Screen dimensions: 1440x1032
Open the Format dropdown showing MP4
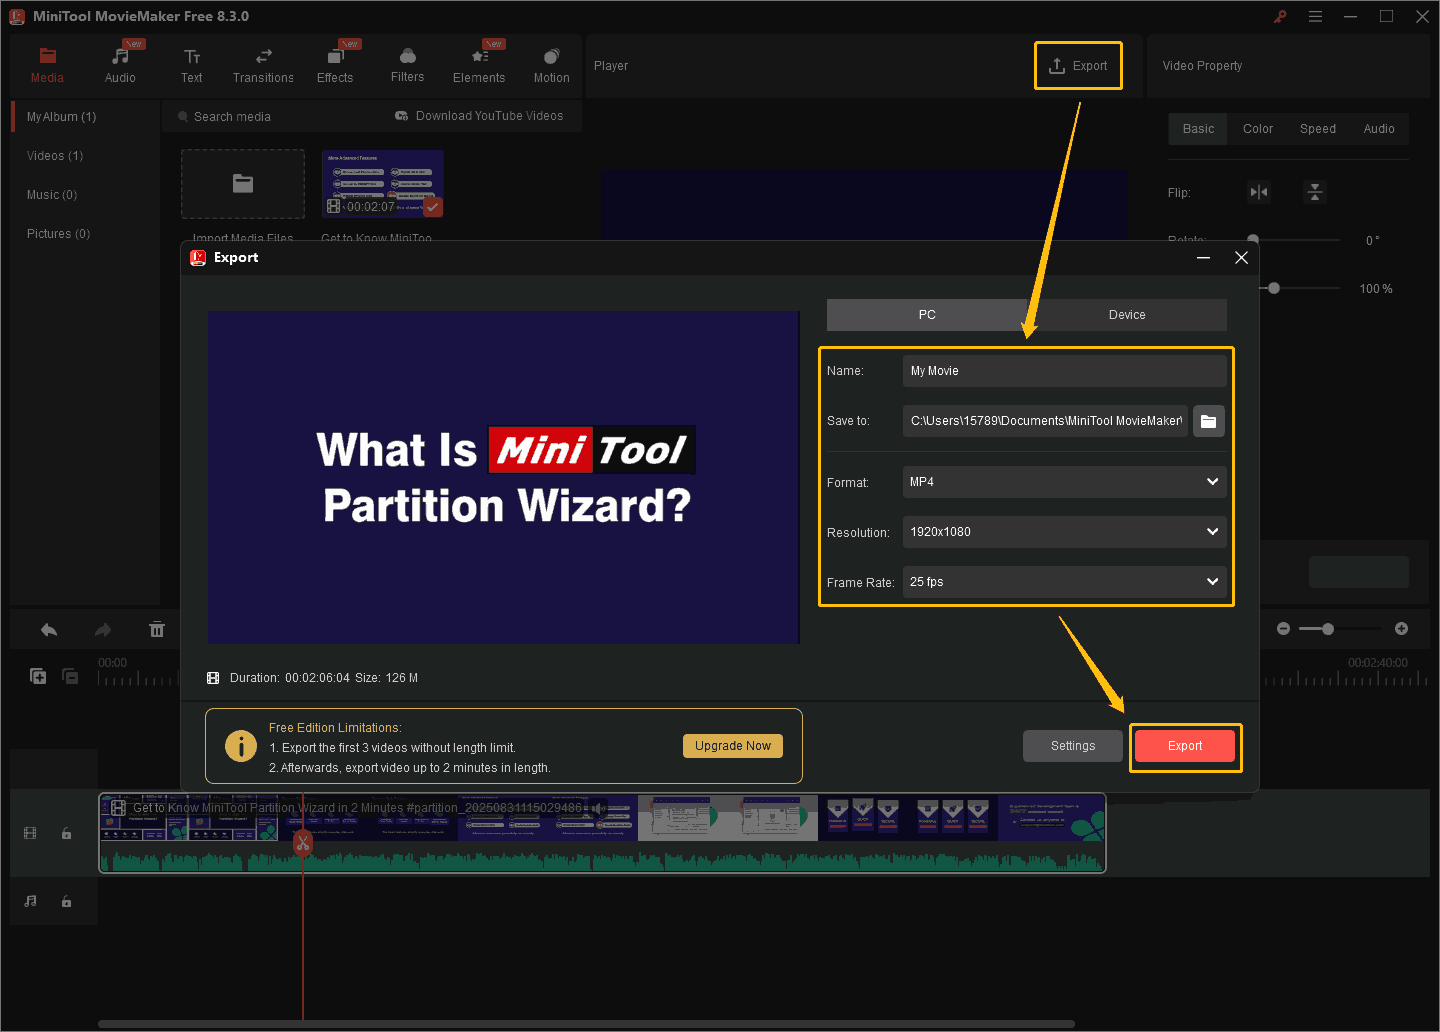1065,482
